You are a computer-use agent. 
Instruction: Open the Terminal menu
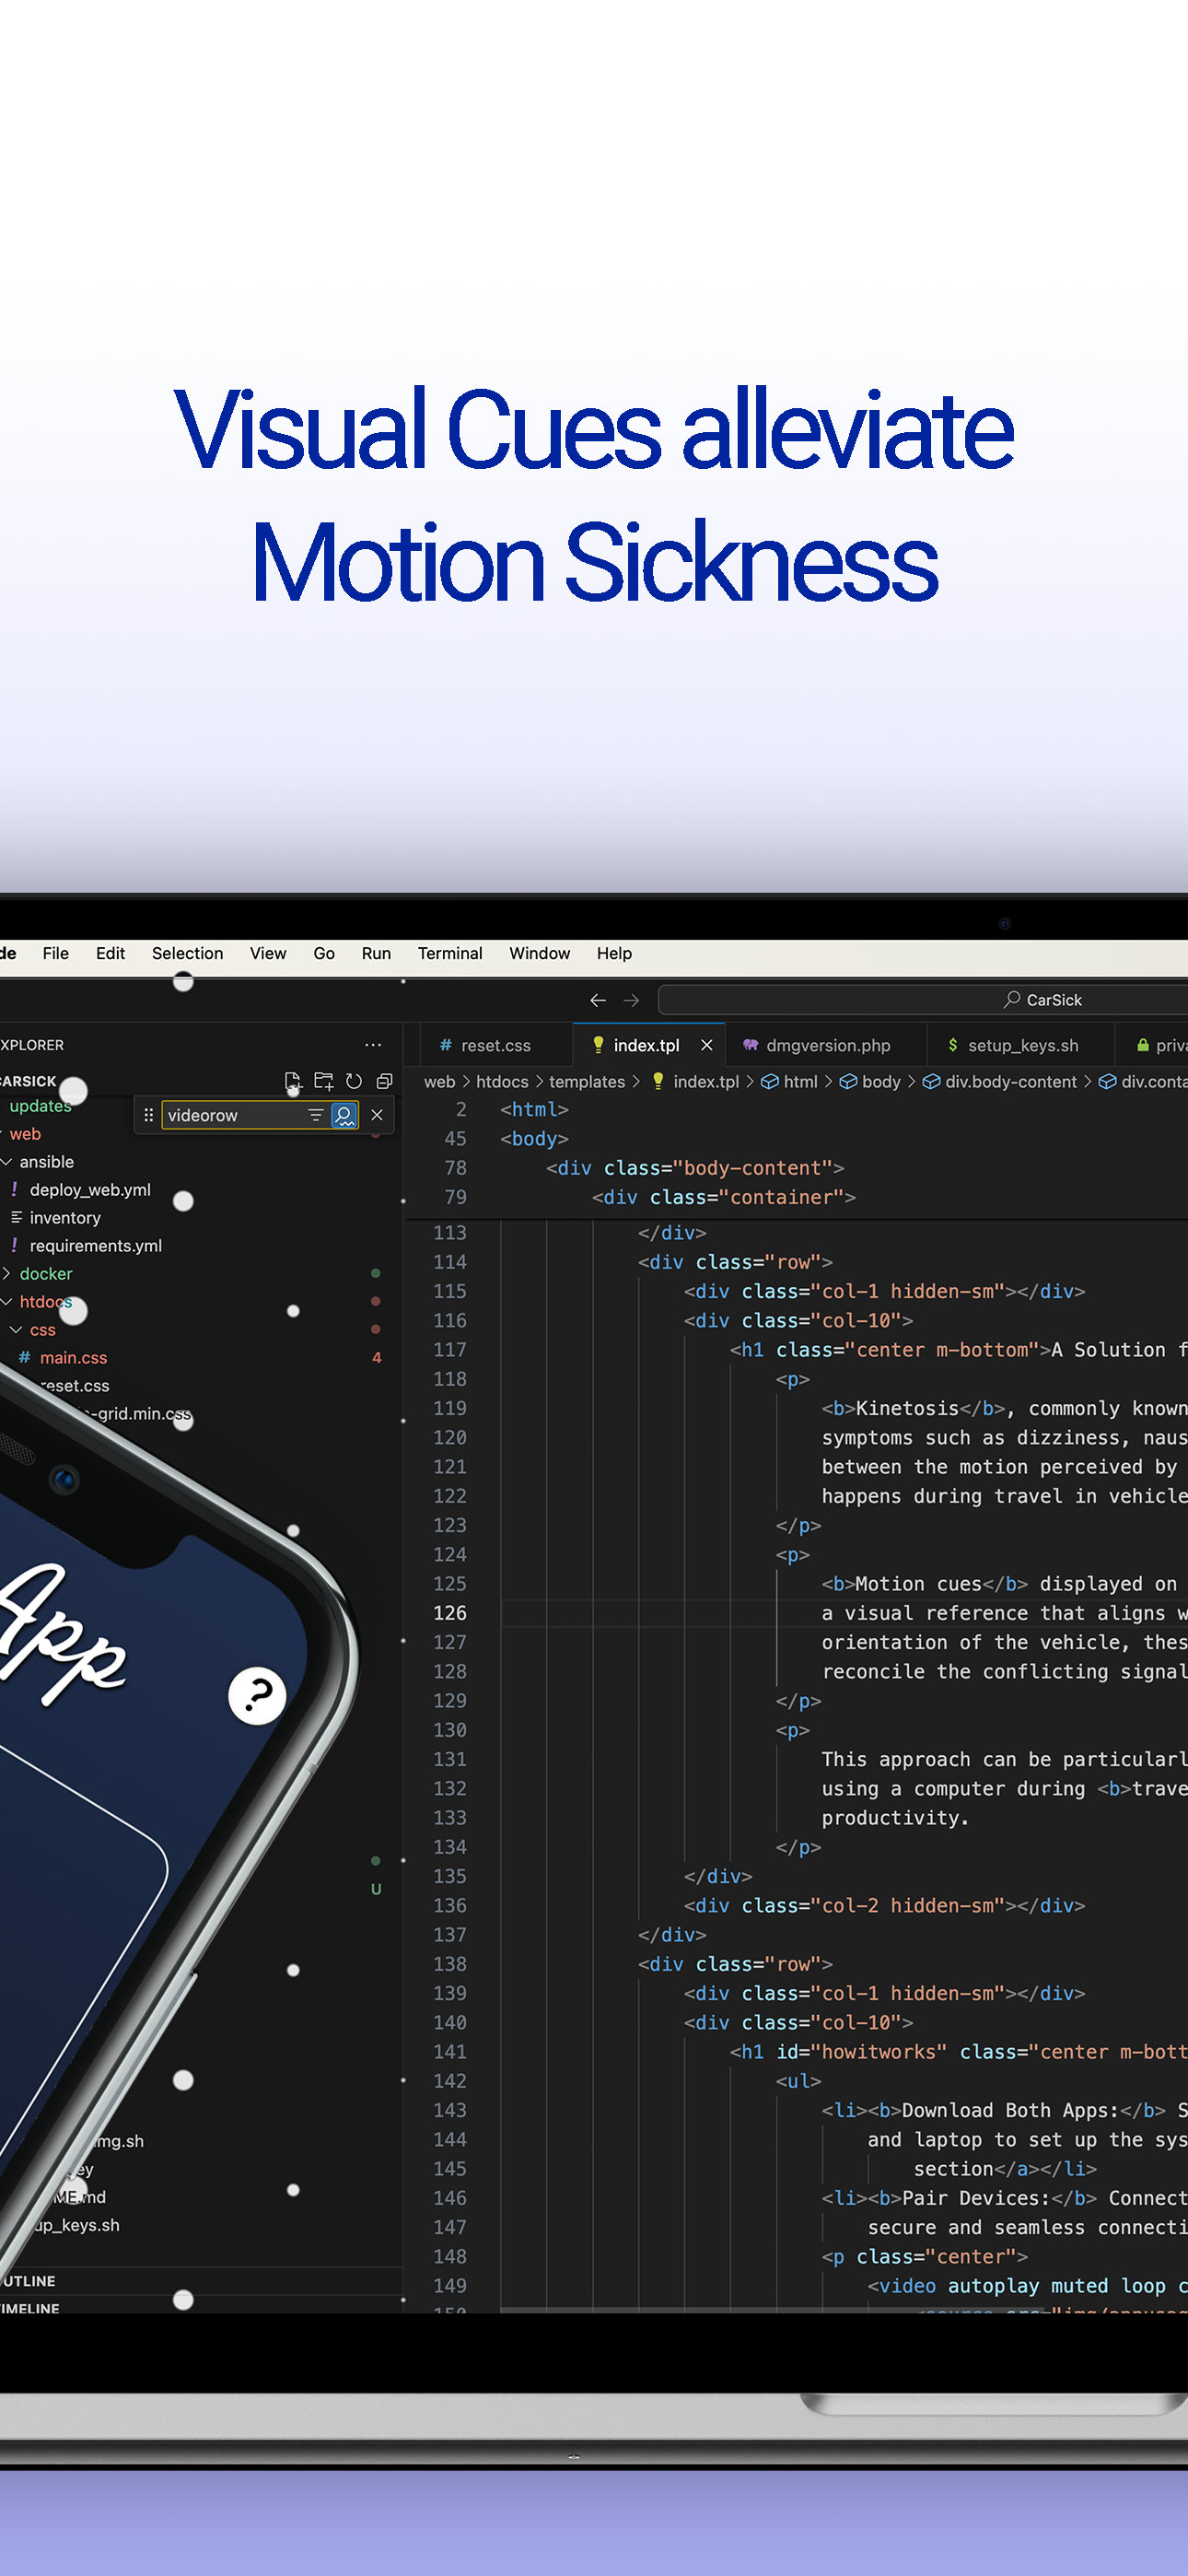pos(450,954)
